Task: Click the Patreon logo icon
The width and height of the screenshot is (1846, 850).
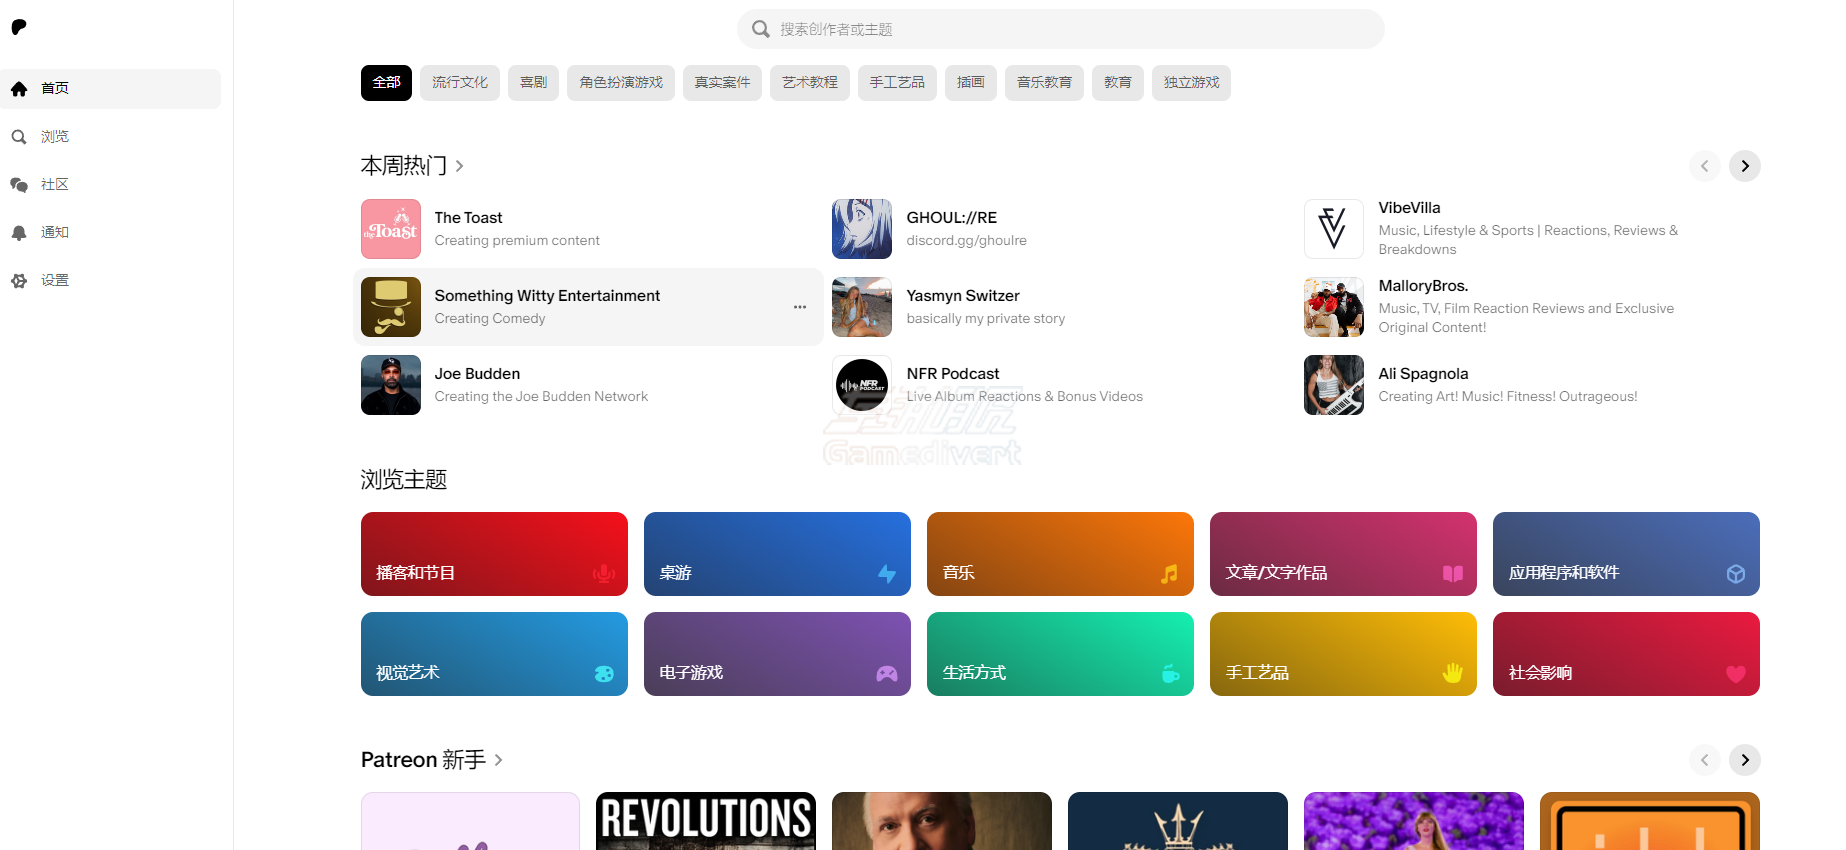Action: (19, 27)
